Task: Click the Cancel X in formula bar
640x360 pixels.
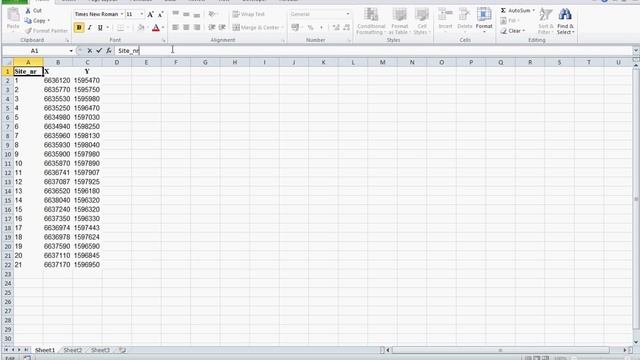Action: (x=90, y=51)
